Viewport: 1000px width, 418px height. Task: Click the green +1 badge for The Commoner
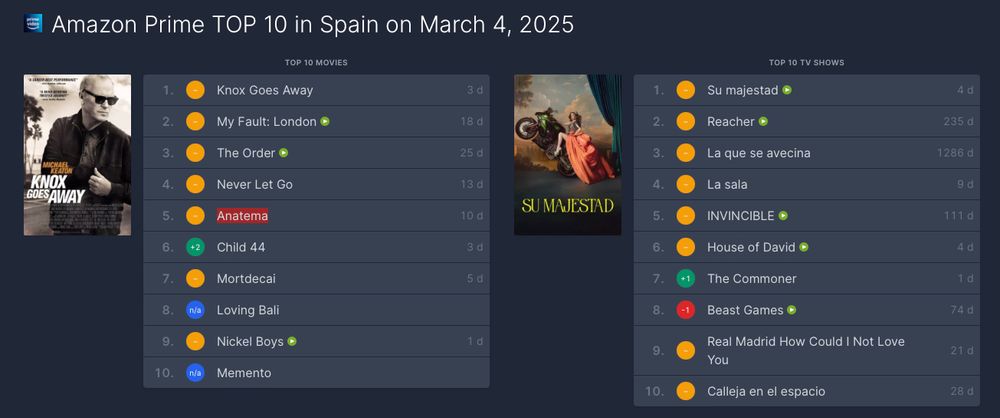pyautogui.click(x=686, y=279)
